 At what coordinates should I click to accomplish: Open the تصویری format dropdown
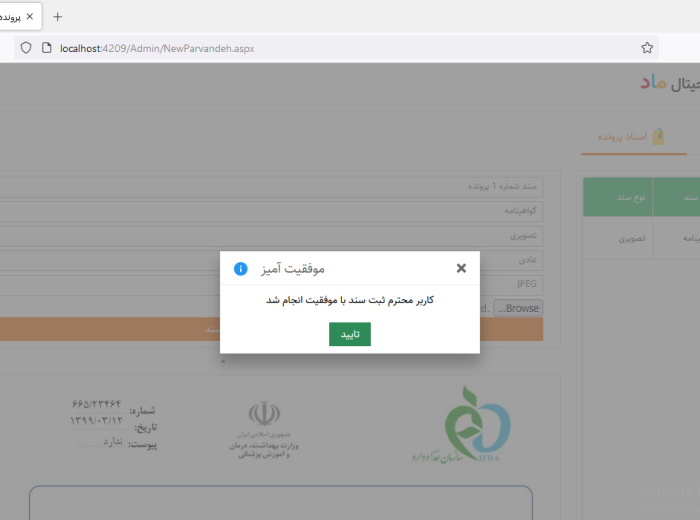(x=270, y=235)
